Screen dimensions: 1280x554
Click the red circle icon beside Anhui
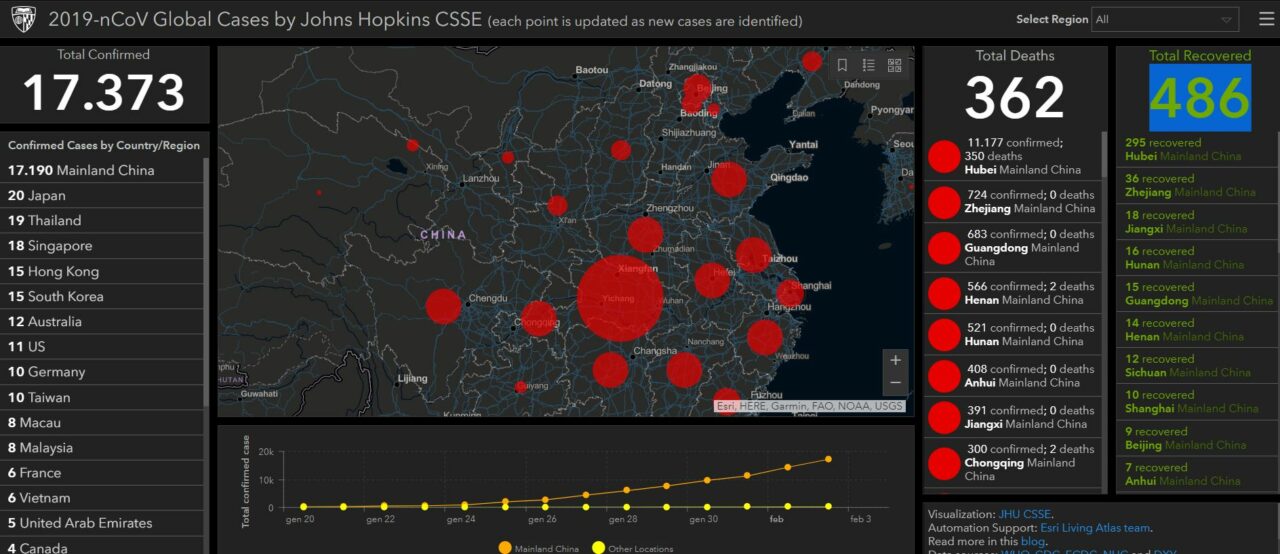click(944, 376)
